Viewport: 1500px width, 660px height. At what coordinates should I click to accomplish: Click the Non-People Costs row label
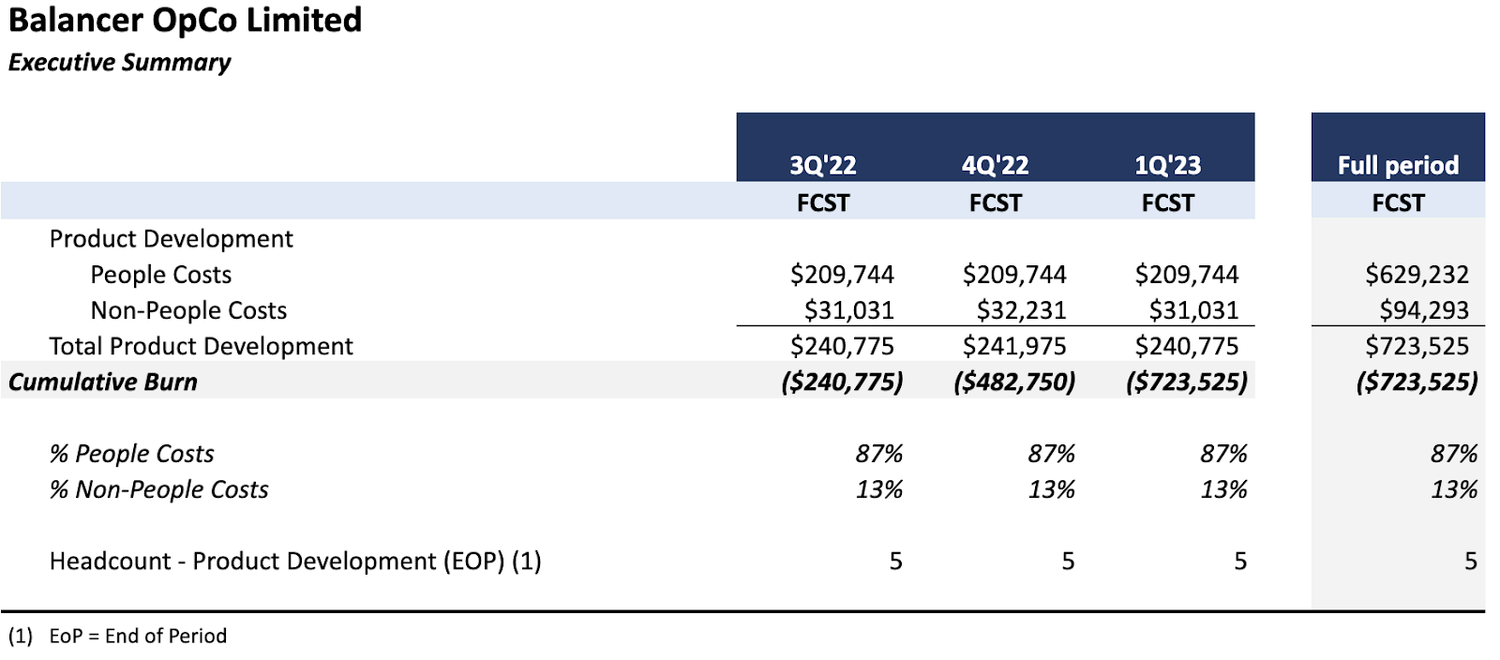(x=188, y=311)
